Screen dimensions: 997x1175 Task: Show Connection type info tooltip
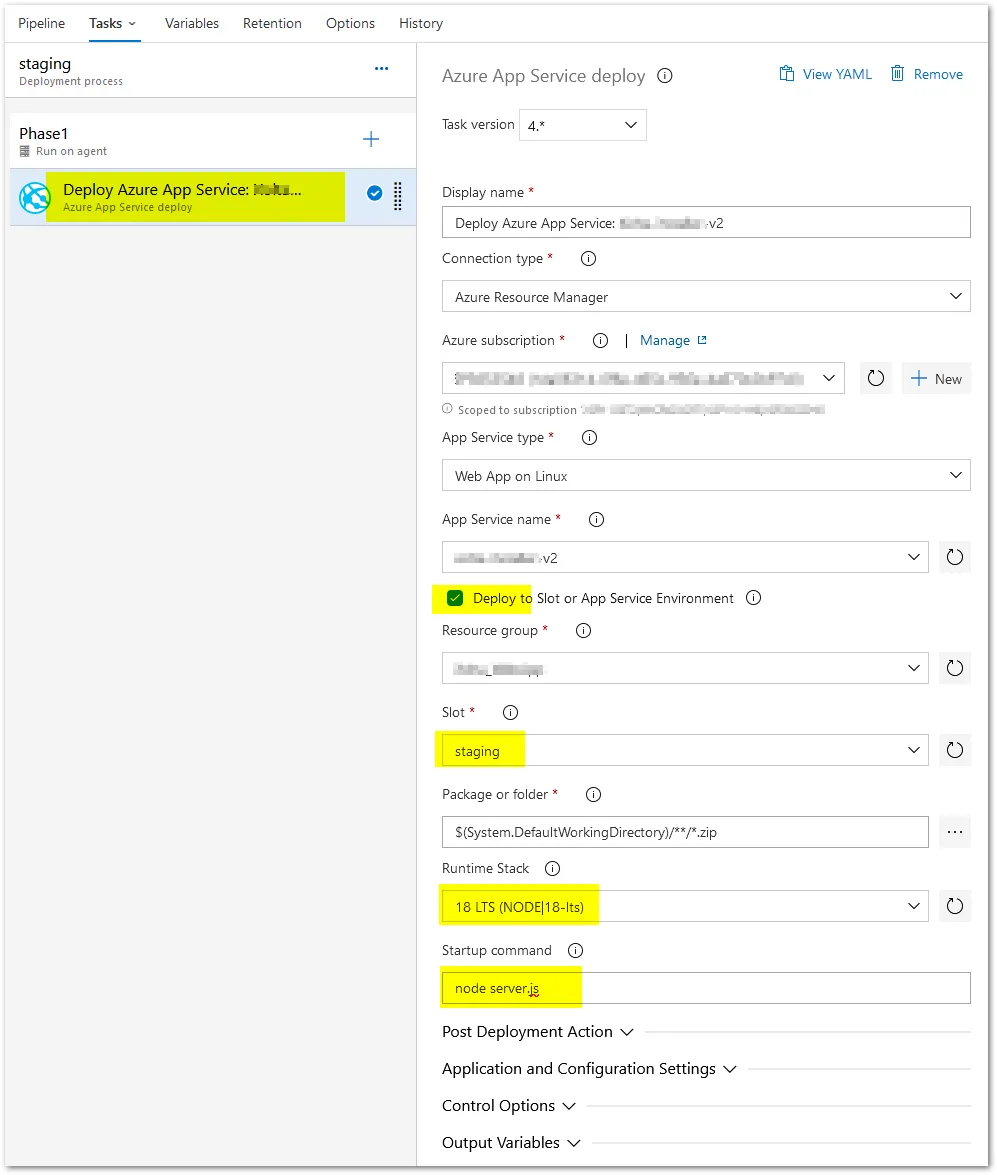[x=588, y=259]
